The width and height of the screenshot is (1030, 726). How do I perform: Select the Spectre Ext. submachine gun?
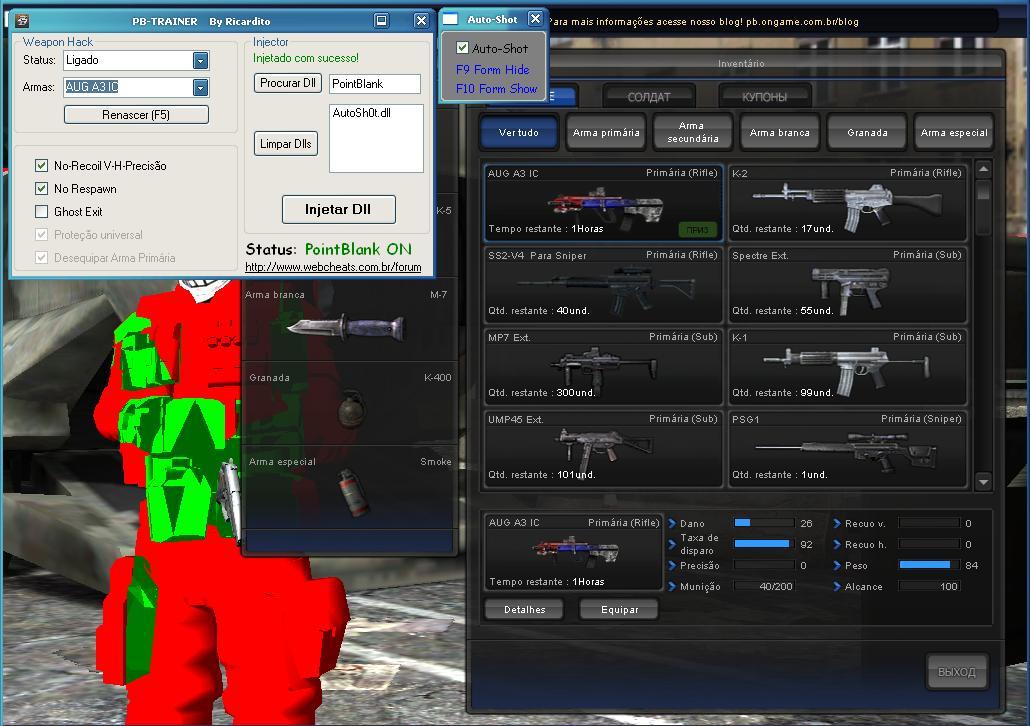pos(847,285)
